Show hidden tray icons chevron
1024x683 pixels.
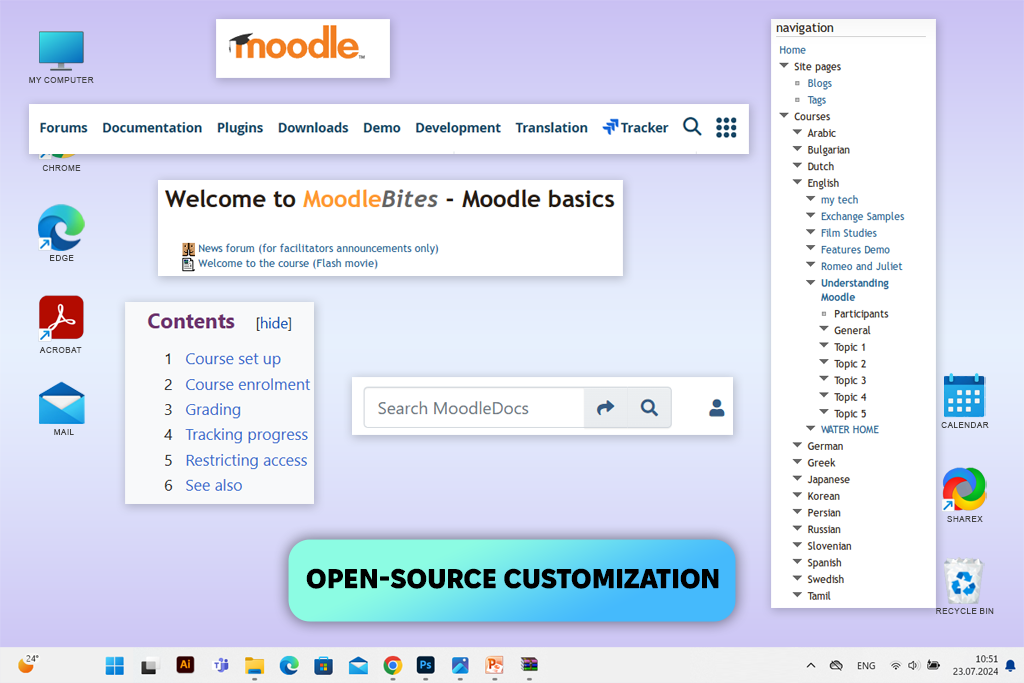810,665
